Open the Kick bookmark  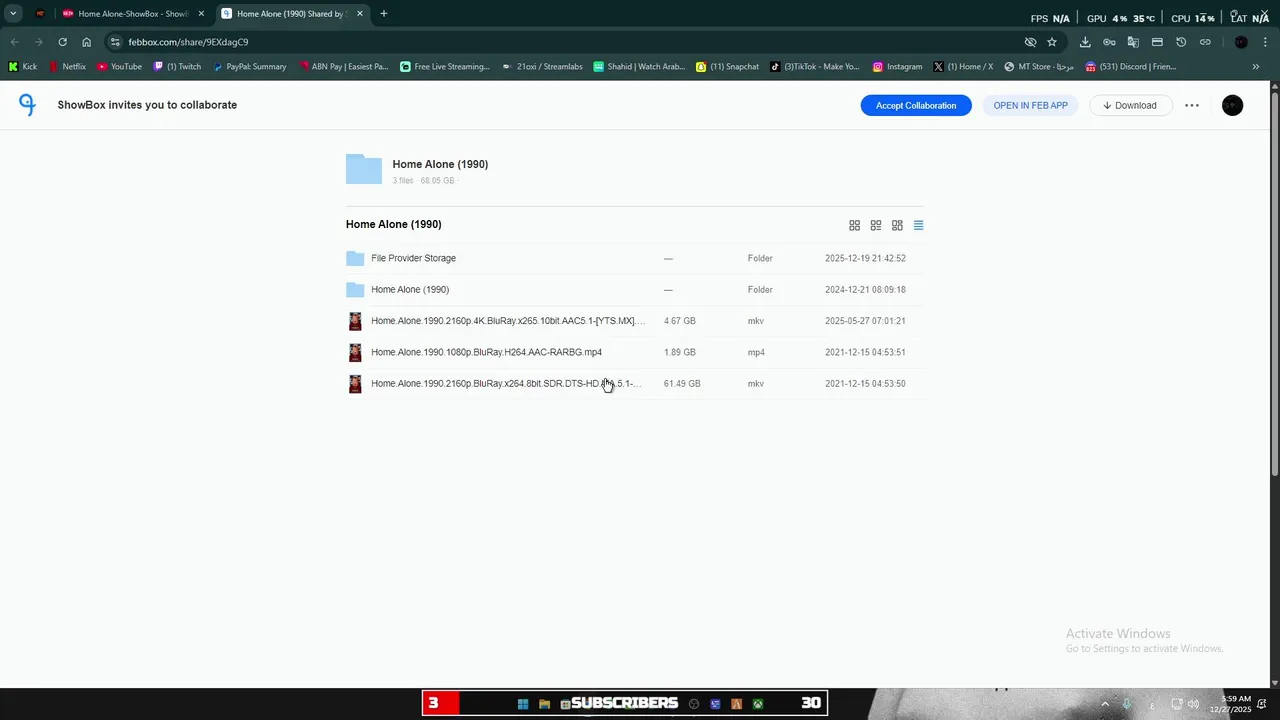pos(23,67)
